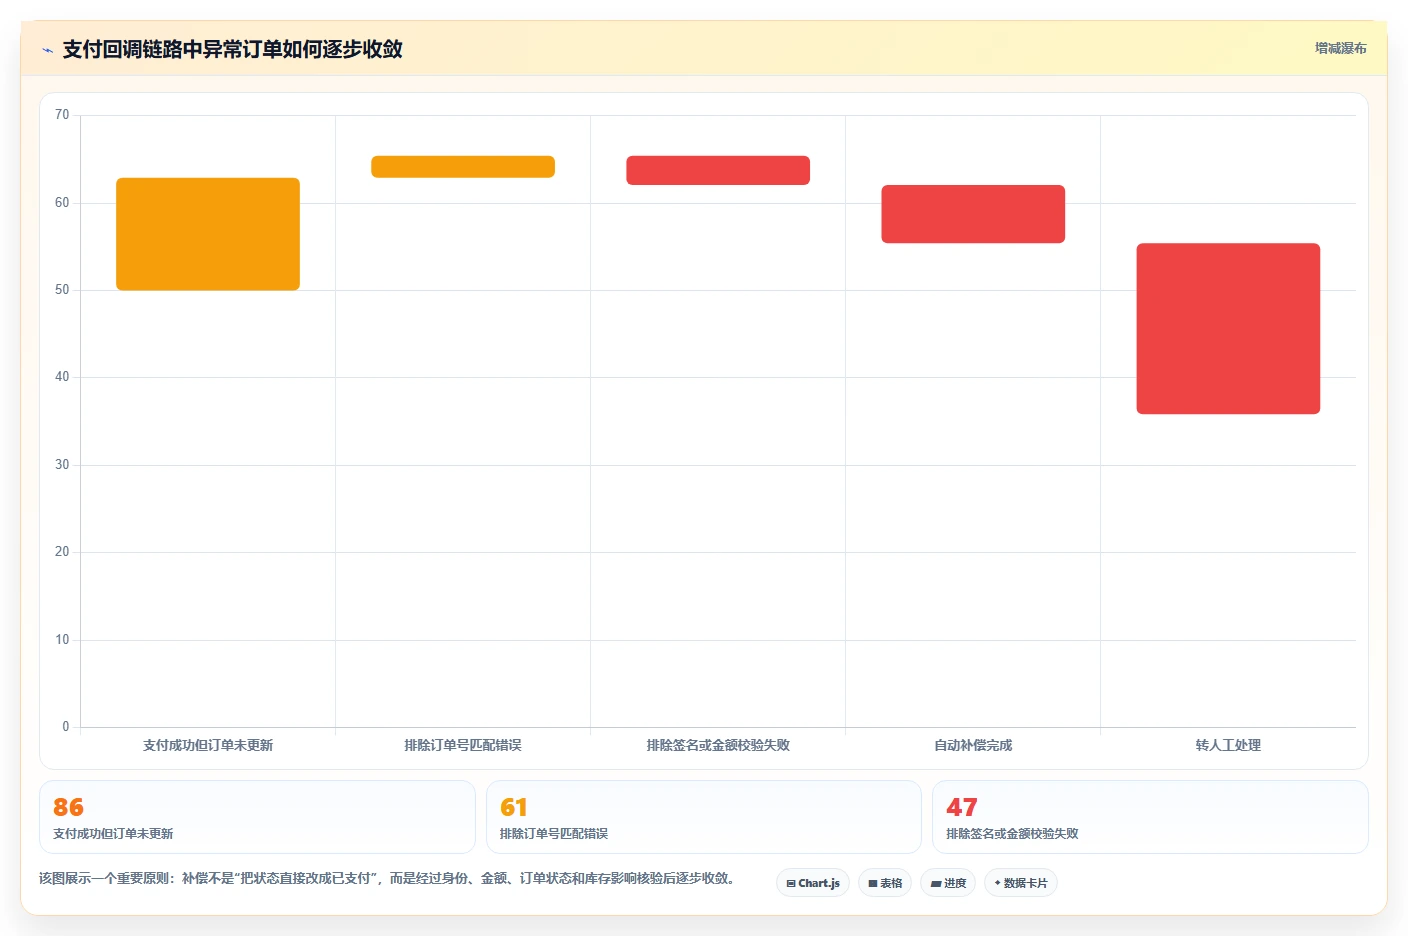Screen dimensions: 1408x936
Task: Click the axis label 自动补偿完成
Action: 973,745
